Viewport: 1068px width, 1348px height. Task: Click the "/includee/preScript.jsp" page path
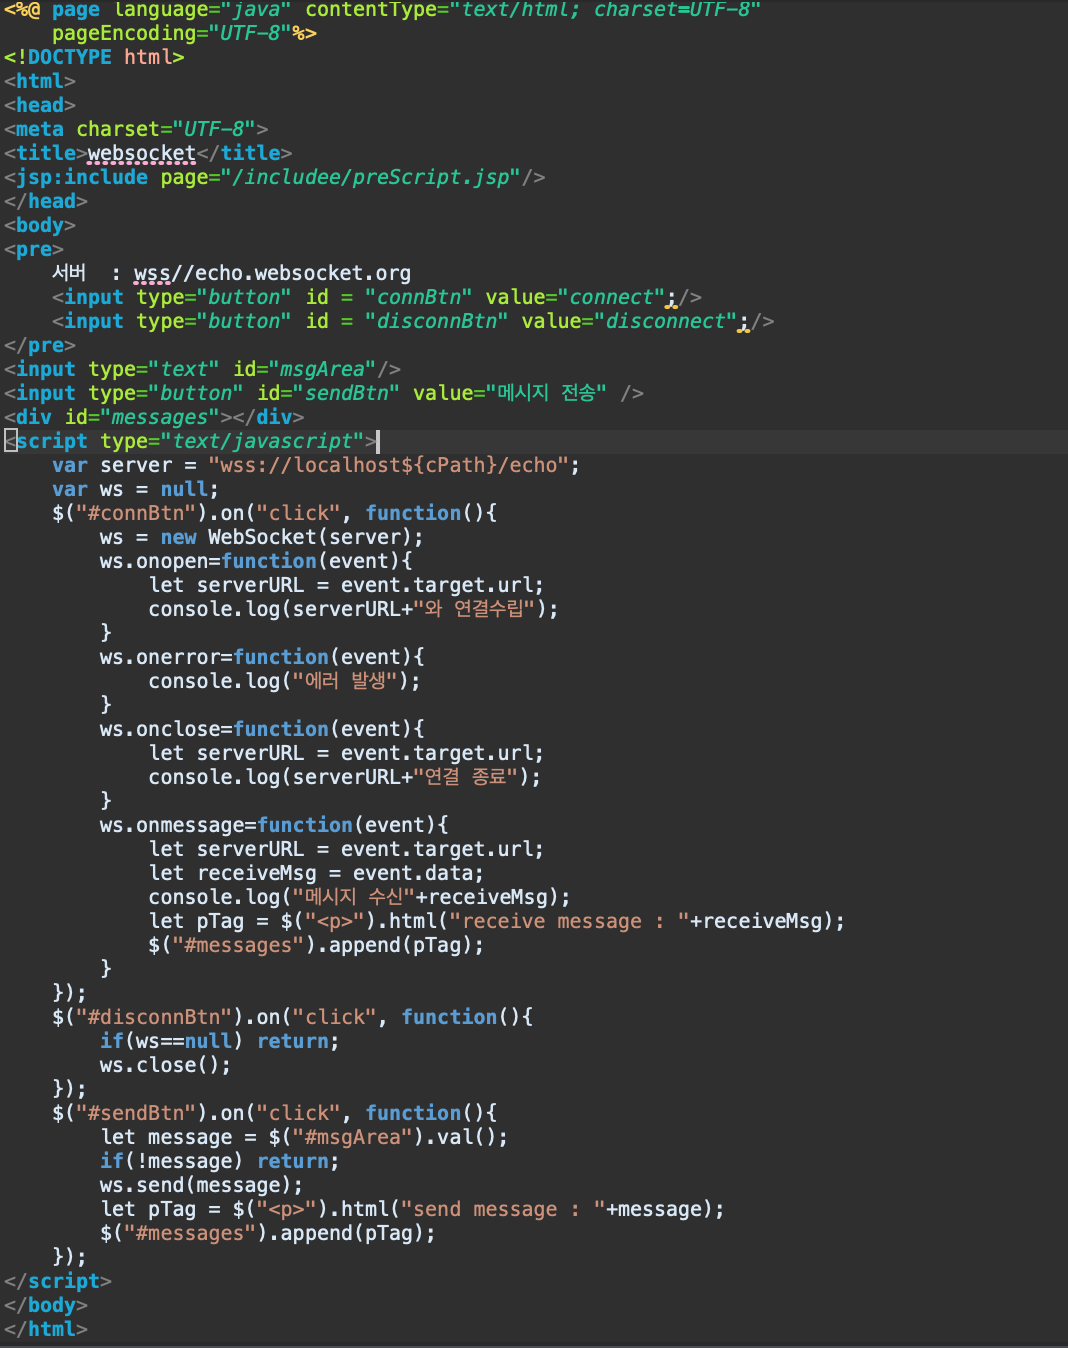[x=370, y=177]
